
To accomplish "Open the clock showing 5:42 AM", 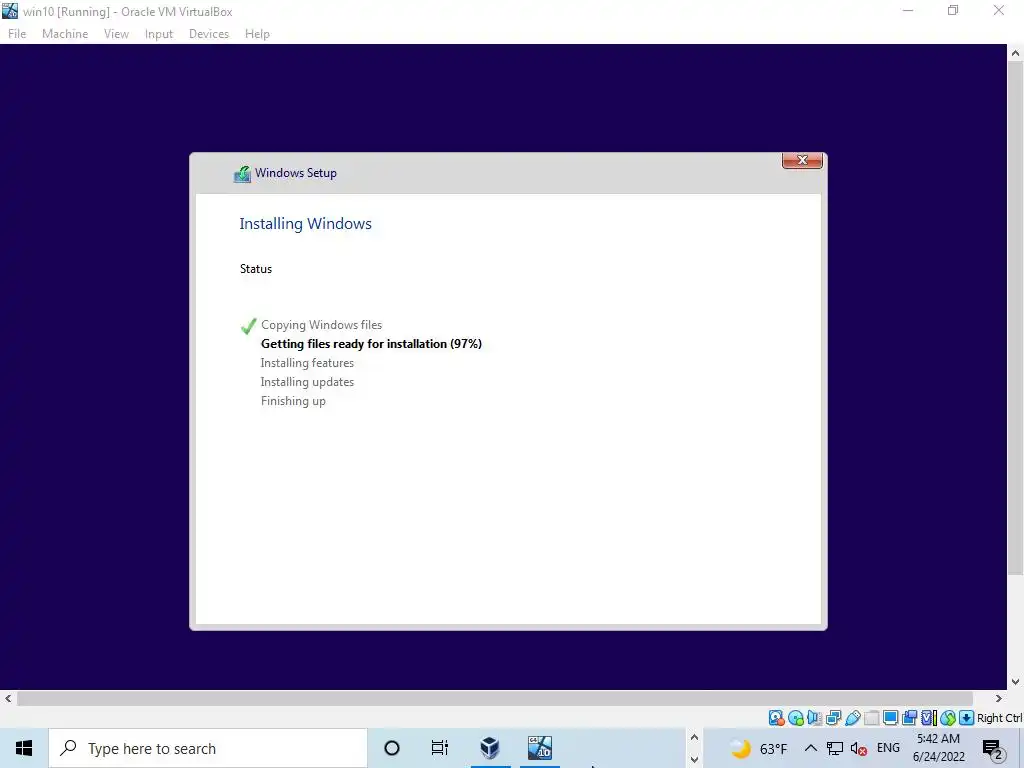I will (938, 748).
